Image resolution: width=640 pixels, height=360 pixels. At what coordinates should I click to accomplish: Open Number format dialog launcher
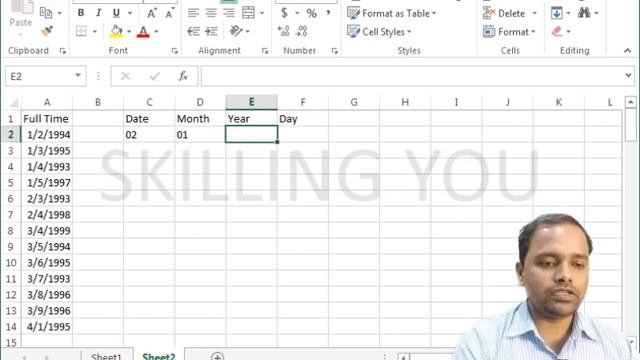[x=335, y=51]
